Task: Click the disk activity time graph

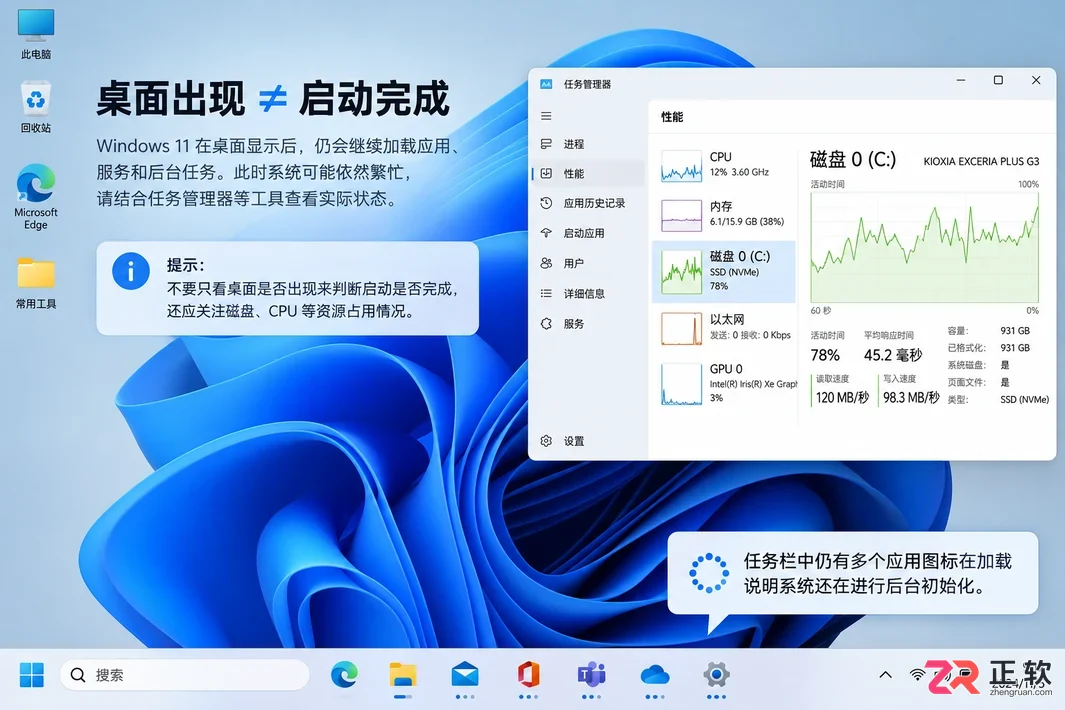Action: [x=924, y=247]
